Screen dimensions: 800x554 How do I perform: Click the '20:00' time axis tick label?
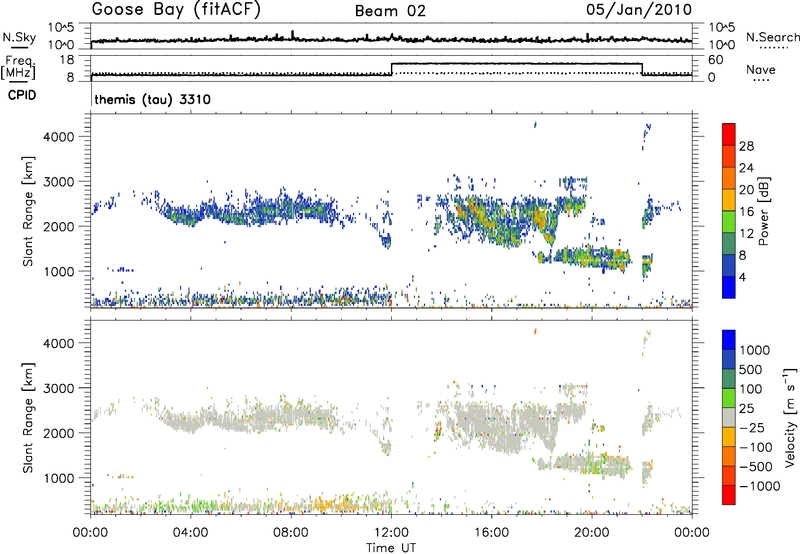click(x=592, y=533)
